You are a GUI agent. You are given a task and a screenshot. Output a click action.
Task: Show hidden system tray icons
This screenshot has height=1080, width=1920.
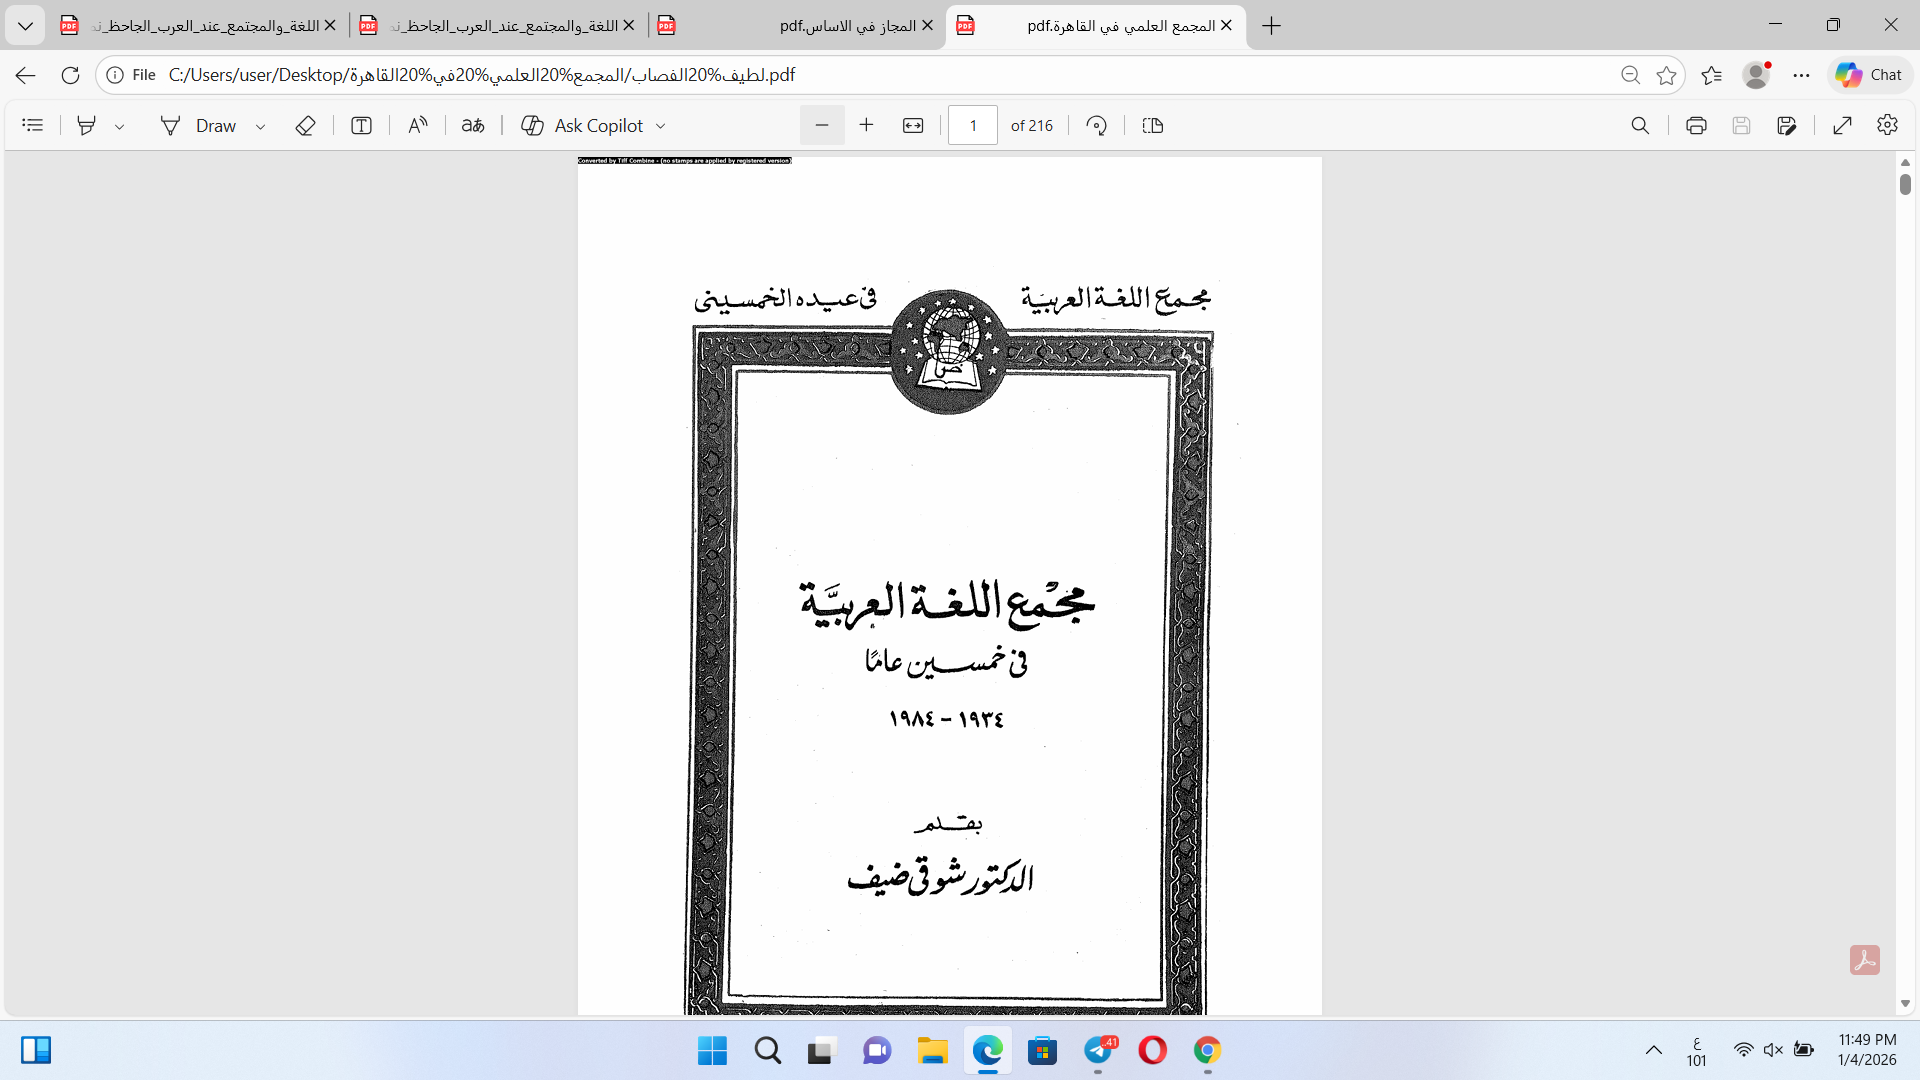pyautogui.click(x=1654, y=1050)
